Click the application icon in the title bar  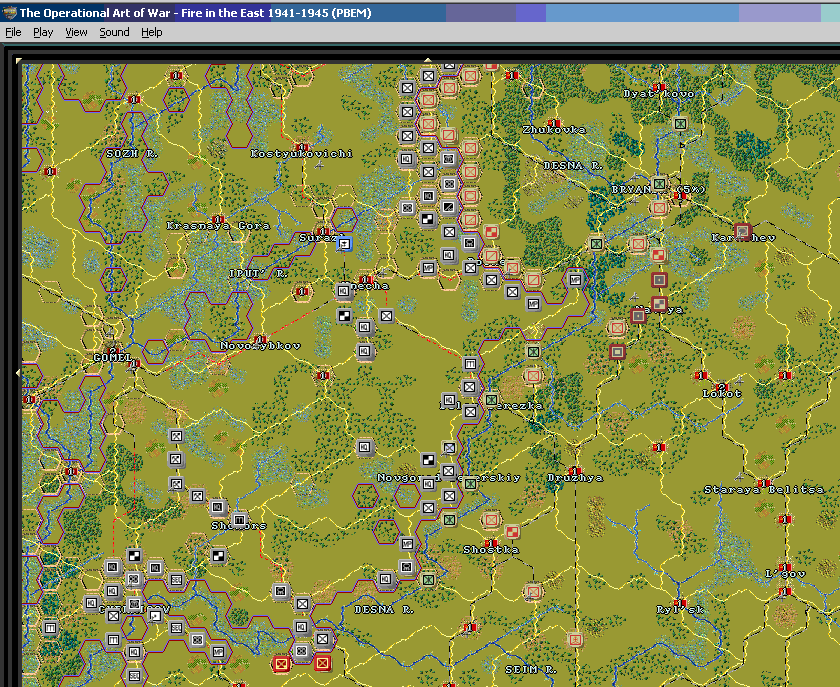[9, 12]
